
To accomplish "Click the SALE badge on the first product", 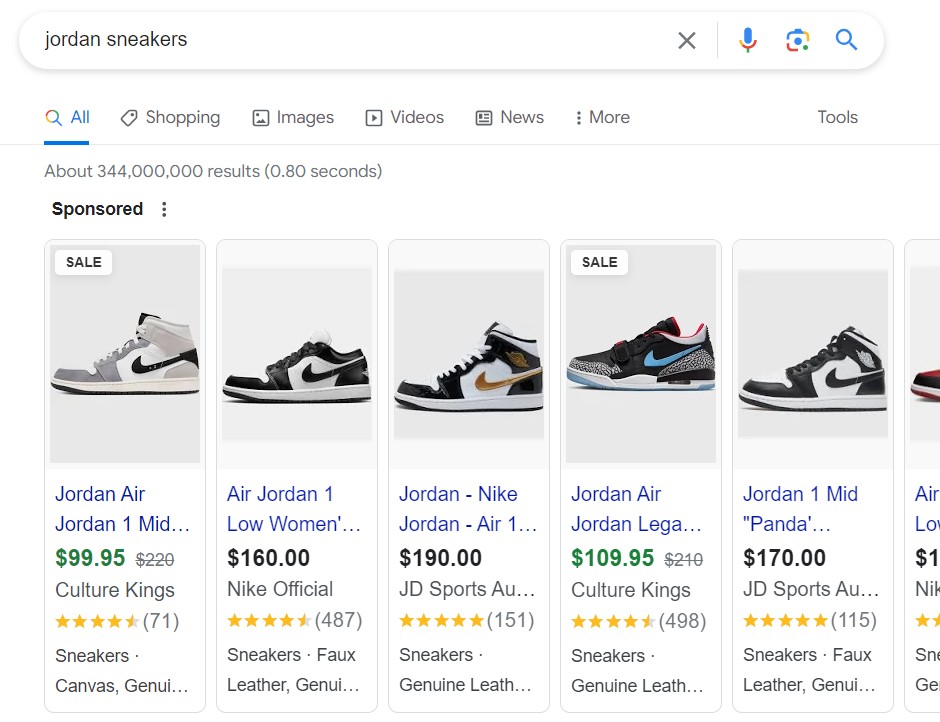I will point(83,262).
